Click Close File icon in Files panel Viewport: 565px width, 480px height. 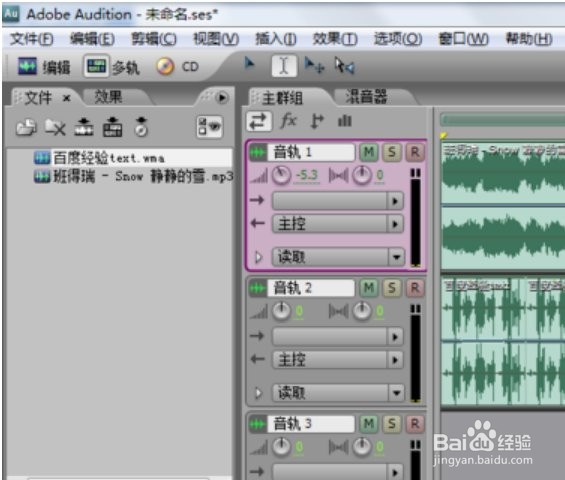55,128
